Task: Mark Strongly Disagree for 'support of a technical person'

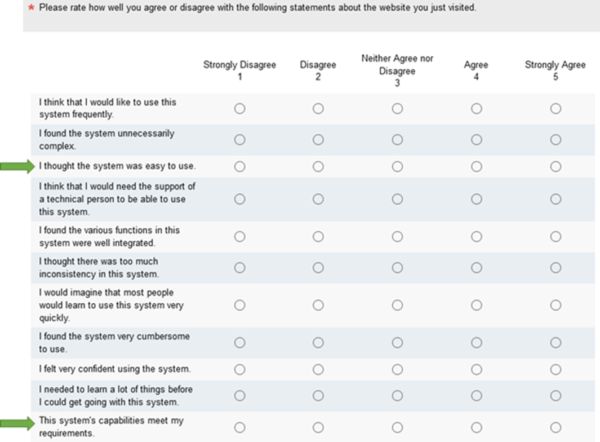Action: point(240,199)
